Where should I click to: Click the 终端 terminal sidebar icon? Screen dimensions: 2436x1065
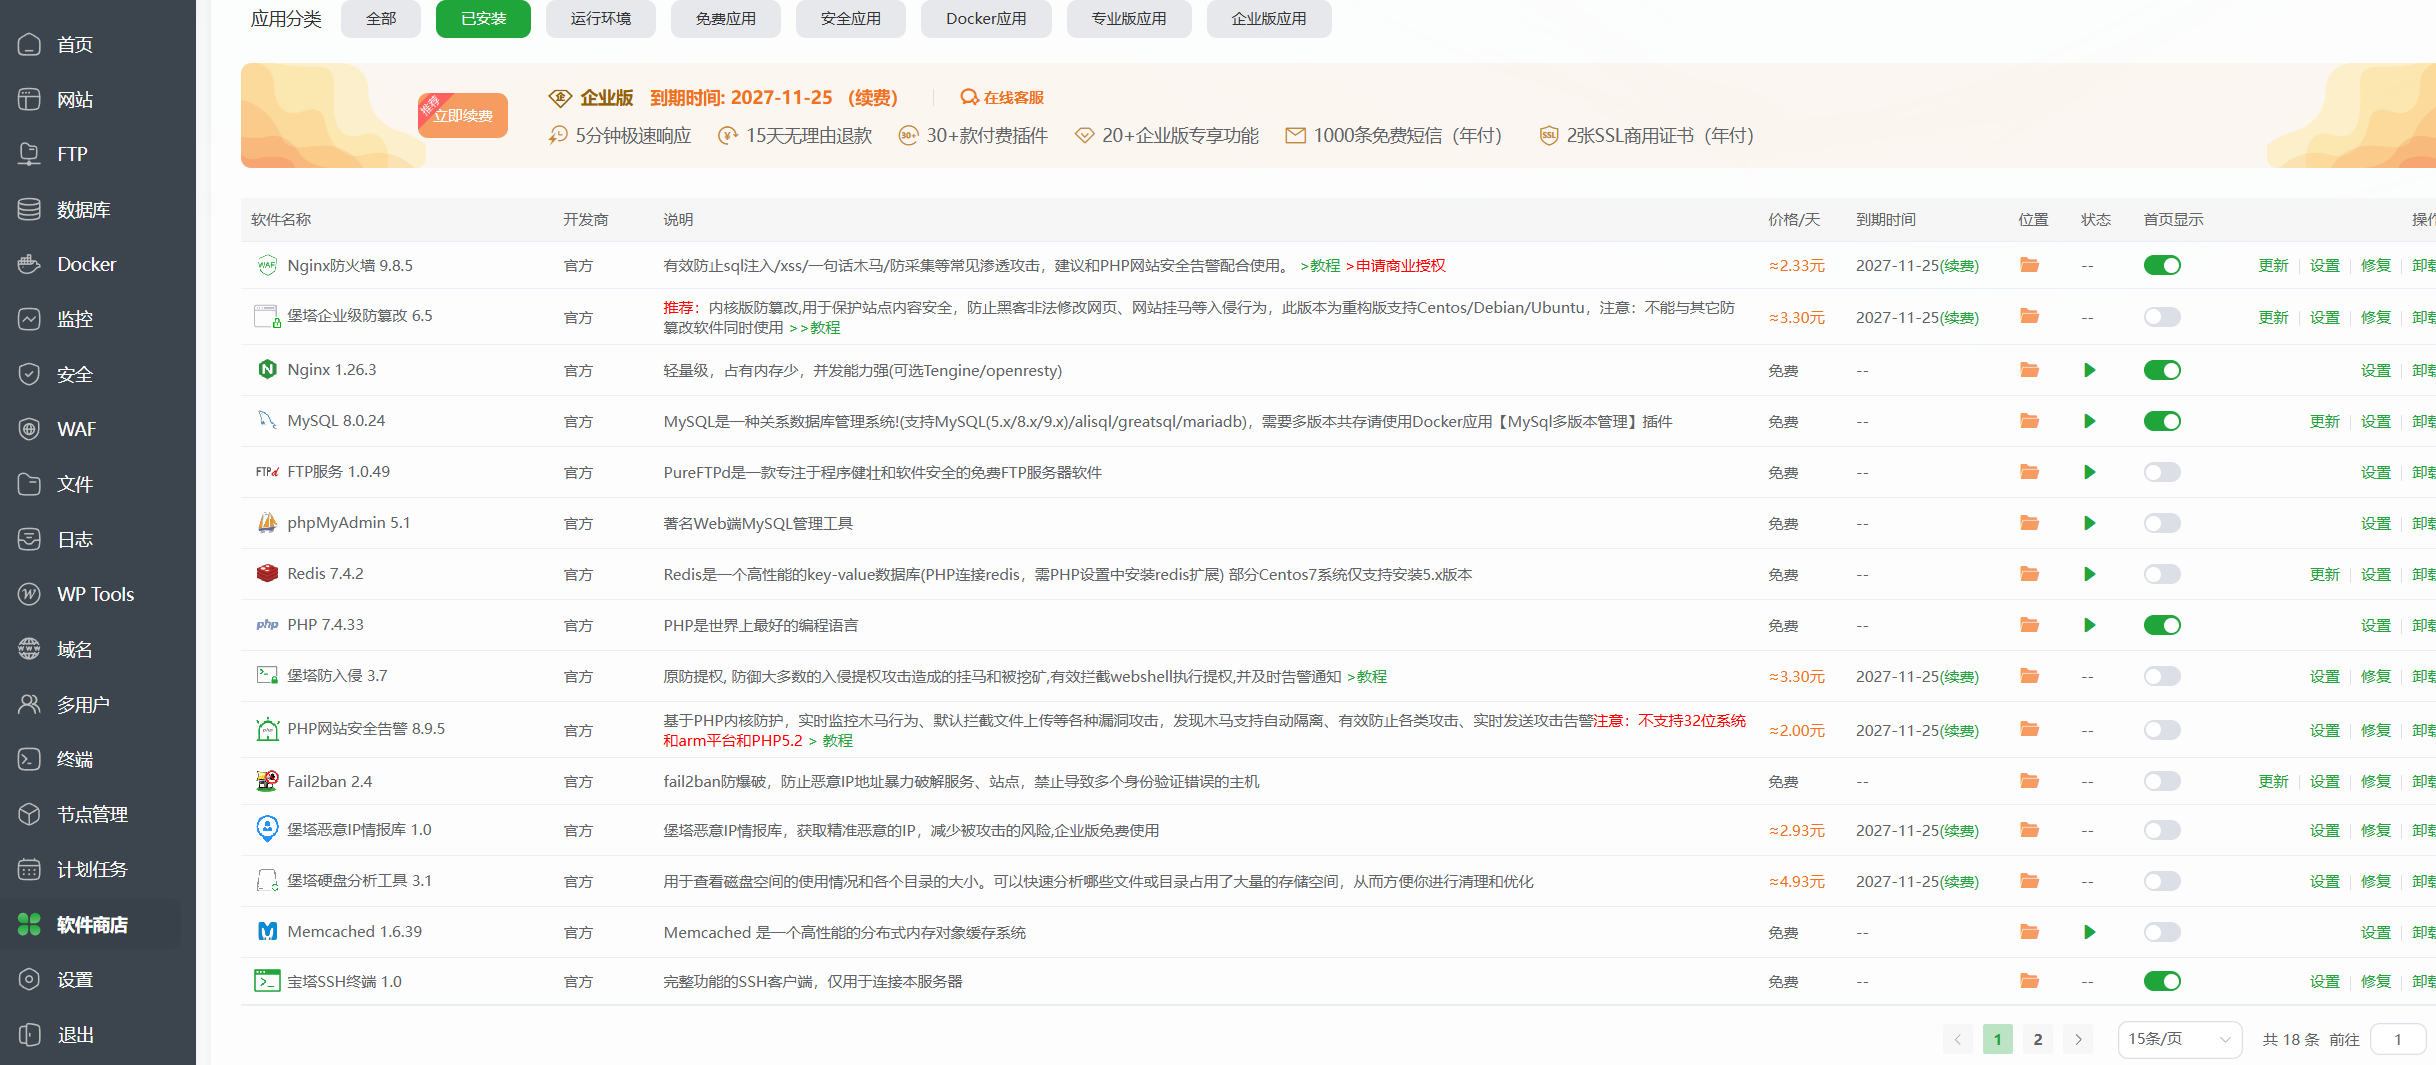[x=30, y=759]
